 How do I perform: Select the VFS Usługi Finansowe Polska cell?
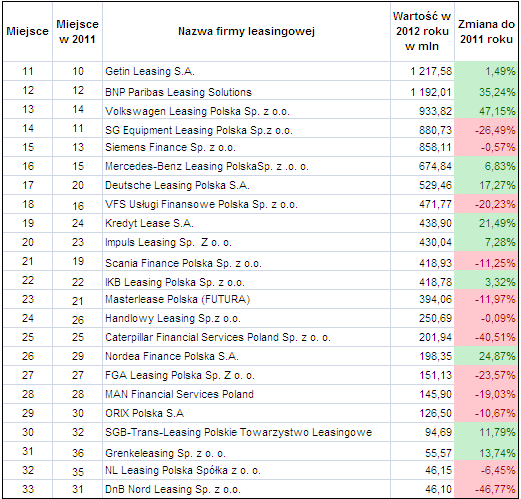[x=246, y=204]
